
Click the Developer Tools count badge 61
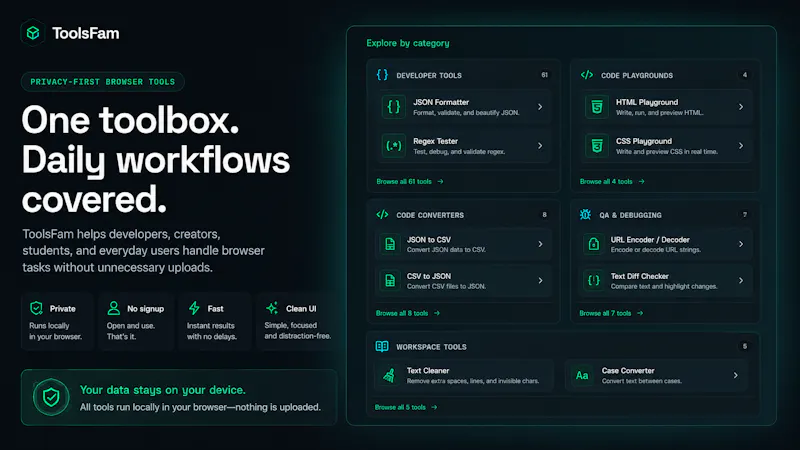[544, 75]
